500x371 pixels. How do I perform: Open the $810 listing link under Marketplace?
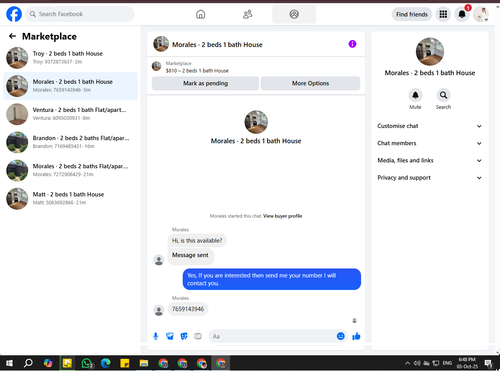click(197, 71)
